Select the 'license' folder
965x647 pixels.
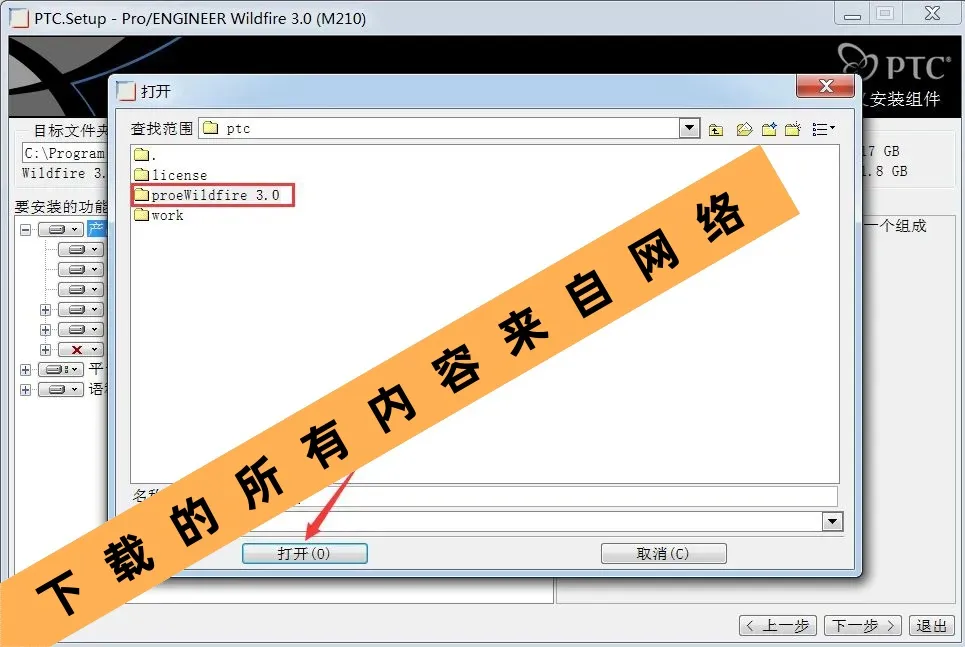171,175
